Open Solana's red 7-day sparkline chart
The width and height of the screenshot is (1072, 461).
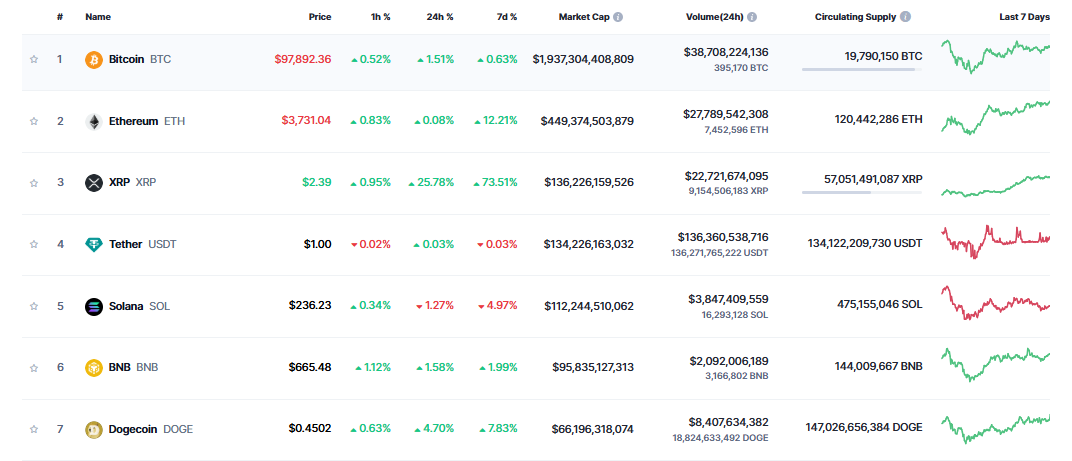995,302
